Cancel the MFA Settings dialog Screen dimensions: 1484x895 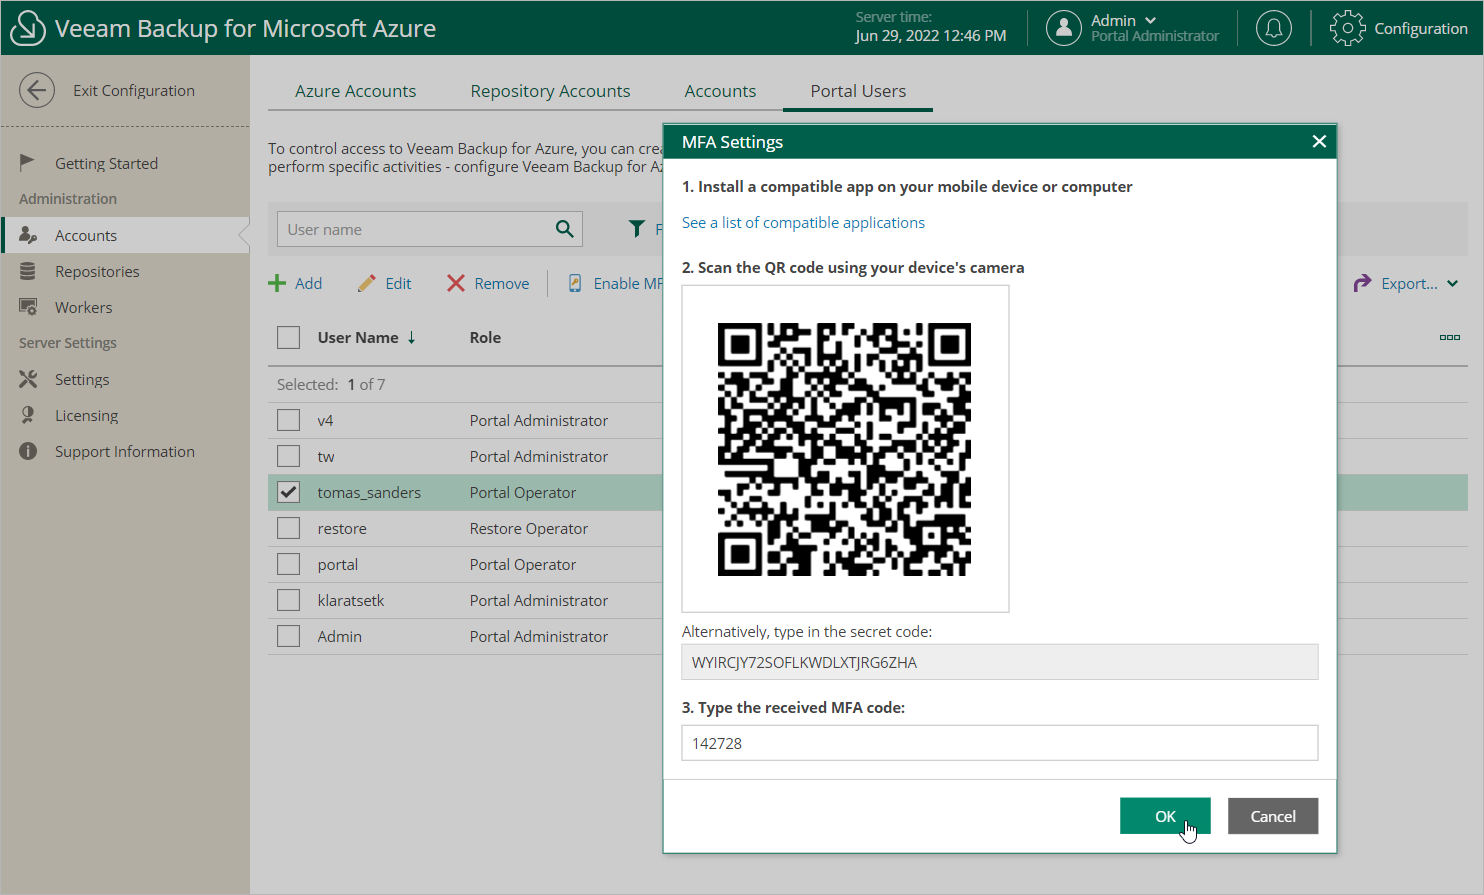[x=1273, y=816]
